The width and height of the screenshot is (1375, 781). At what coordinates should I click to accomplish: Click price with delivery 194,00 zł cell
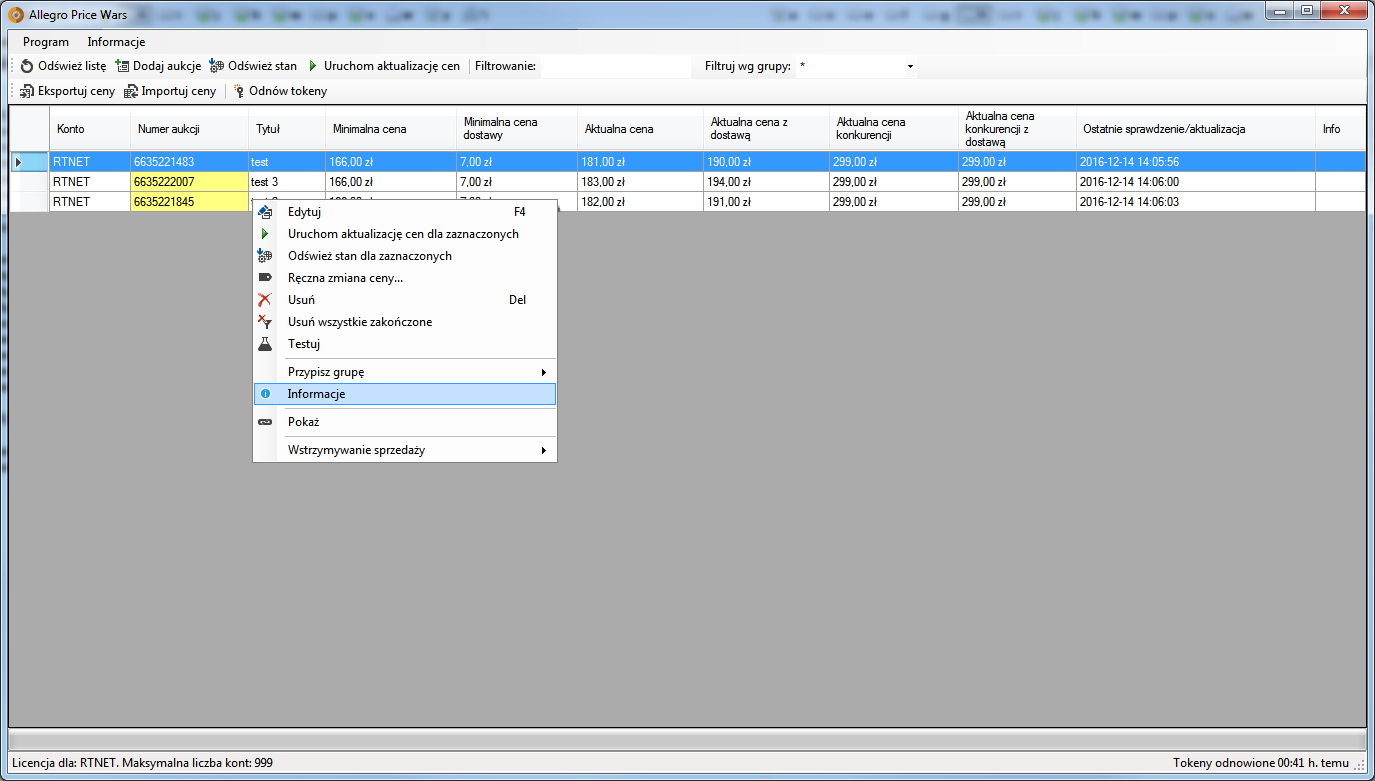tap(766, 182)
